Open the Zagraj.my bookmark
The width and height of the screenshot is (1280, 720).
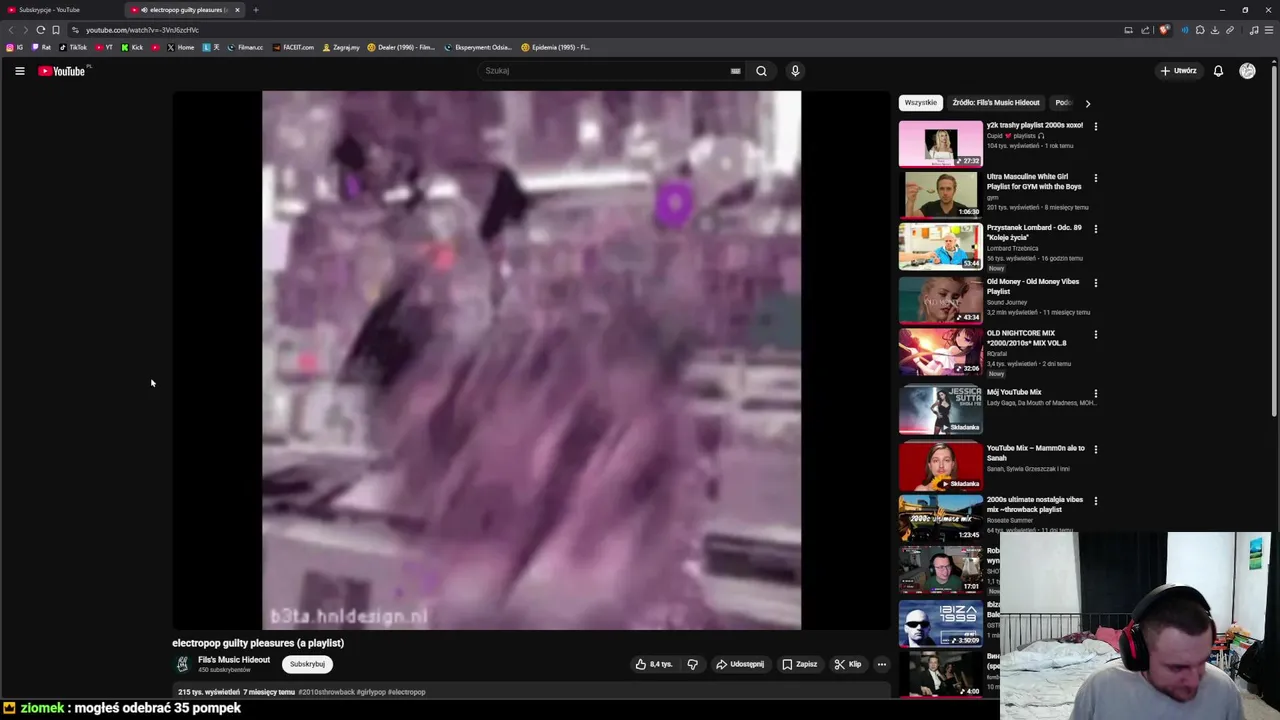(x=341, y=47)
